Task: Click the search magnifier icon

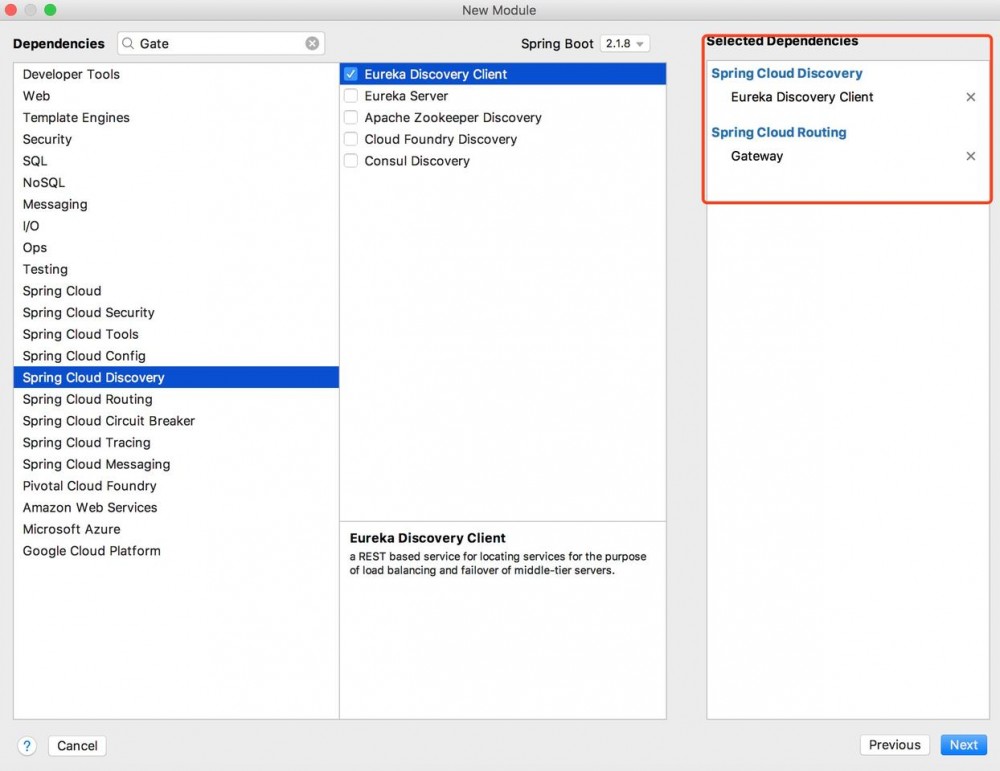Action: click(x=128, y=43)
